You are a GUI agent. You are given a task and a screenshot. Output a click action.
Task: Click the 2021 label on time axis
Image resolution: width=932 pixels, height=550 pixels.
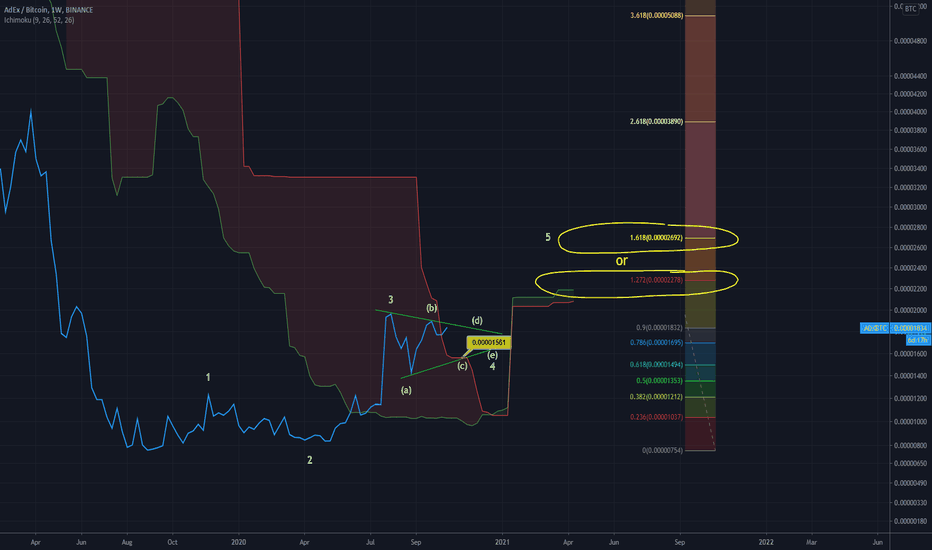point(502,542)
